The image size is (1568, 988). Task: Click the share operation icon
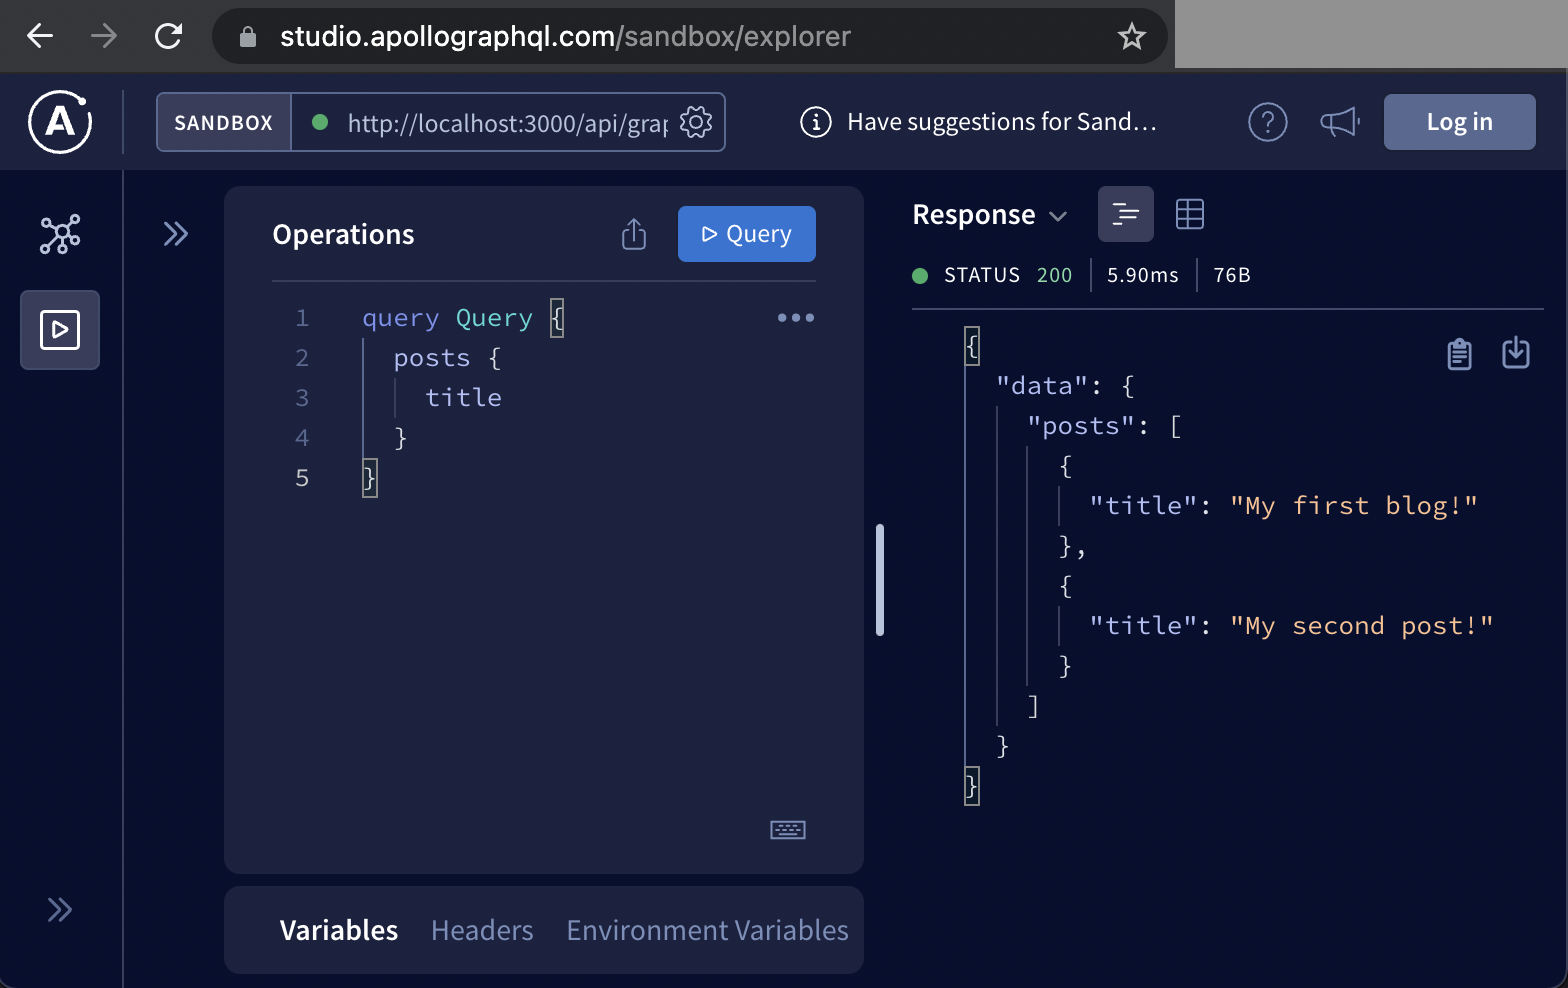pos(634,234)
